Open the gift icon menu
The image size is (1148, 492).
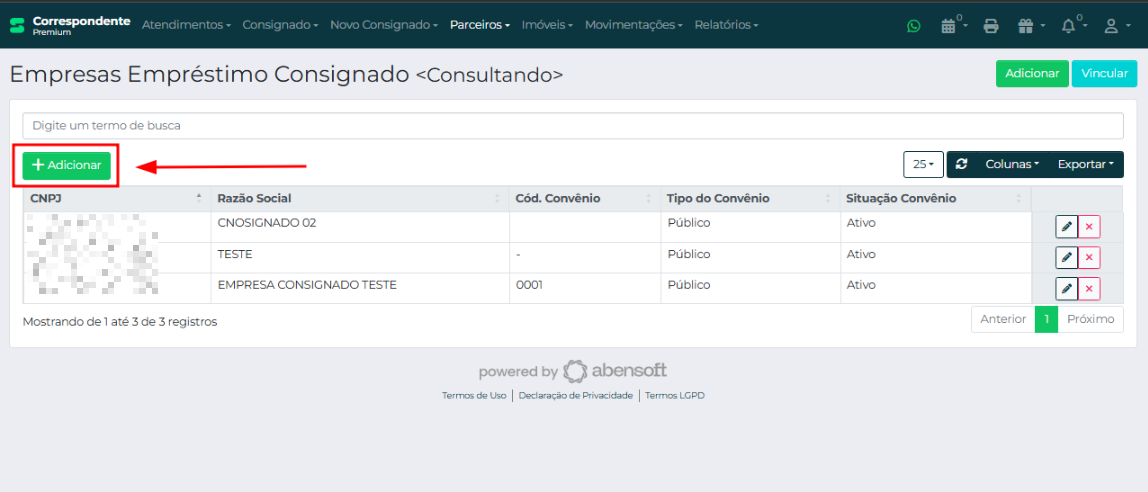pos(1031,26)
